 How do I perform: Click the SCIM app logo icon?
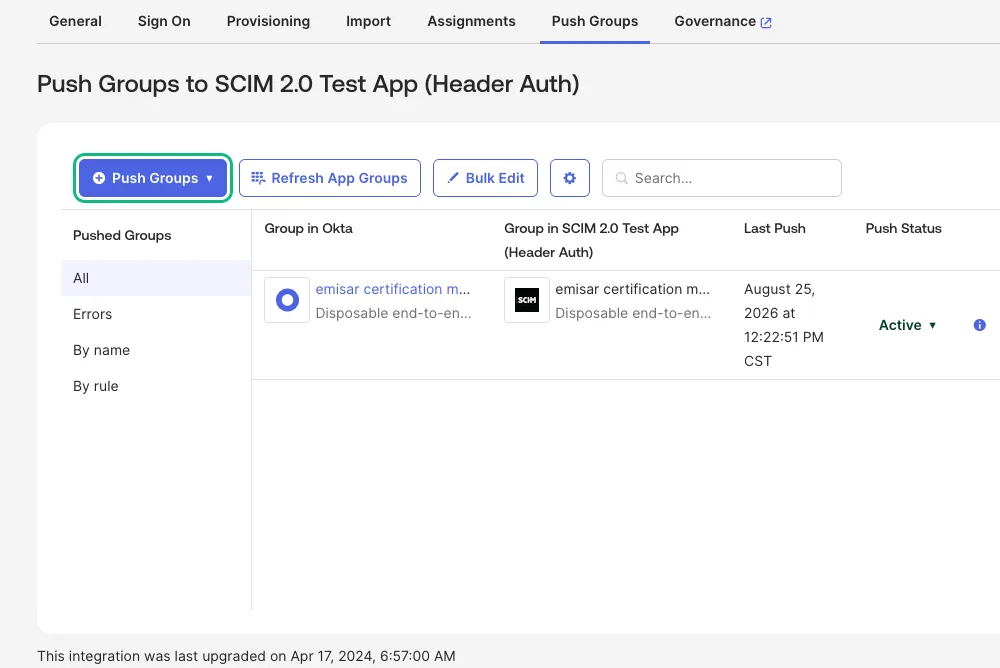pos(527,300)
